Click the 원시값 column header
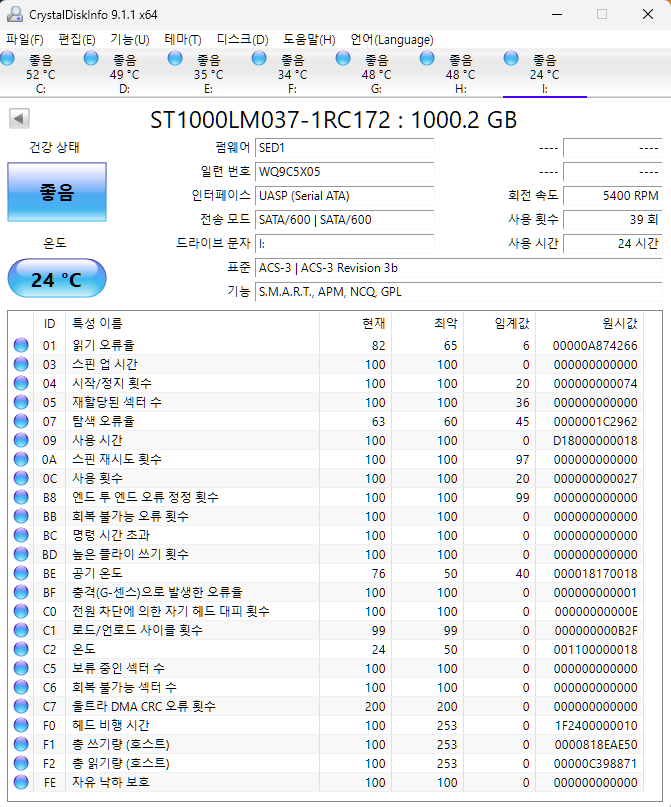Screen dimensions: 671x807 point(590,324)
